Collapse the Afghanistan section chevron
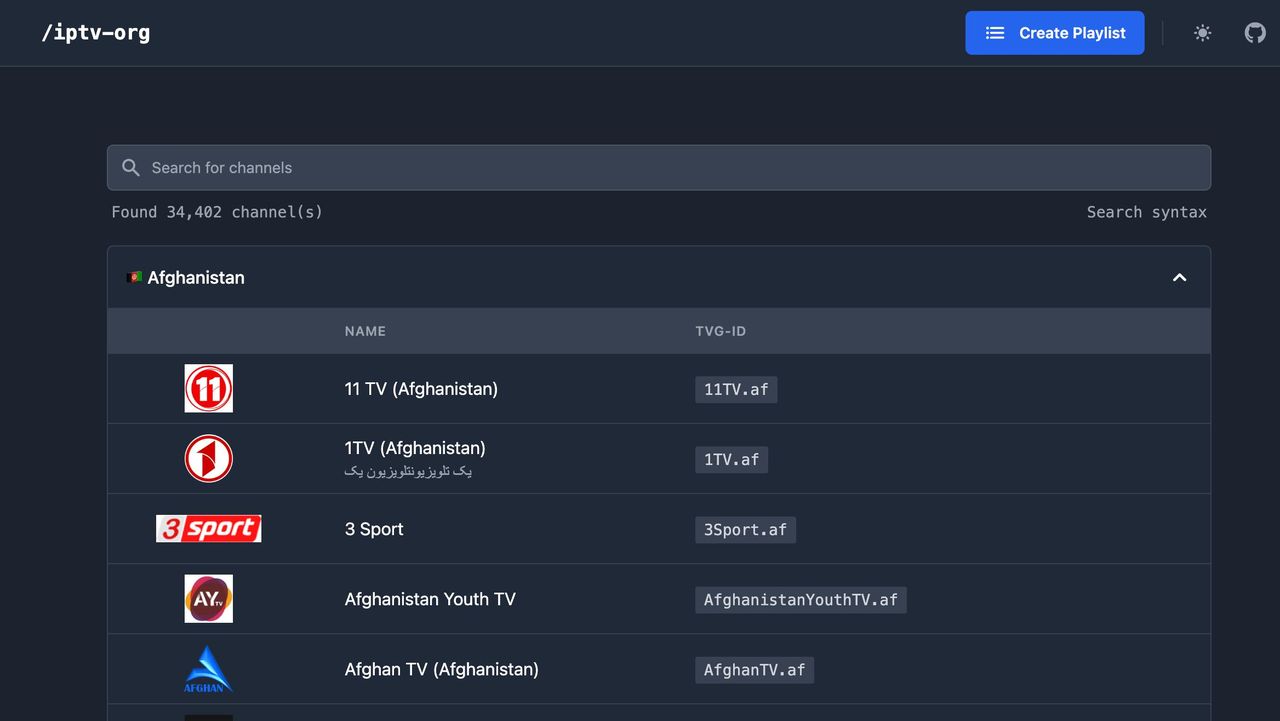1280x721 pixels. [1179, 278]
